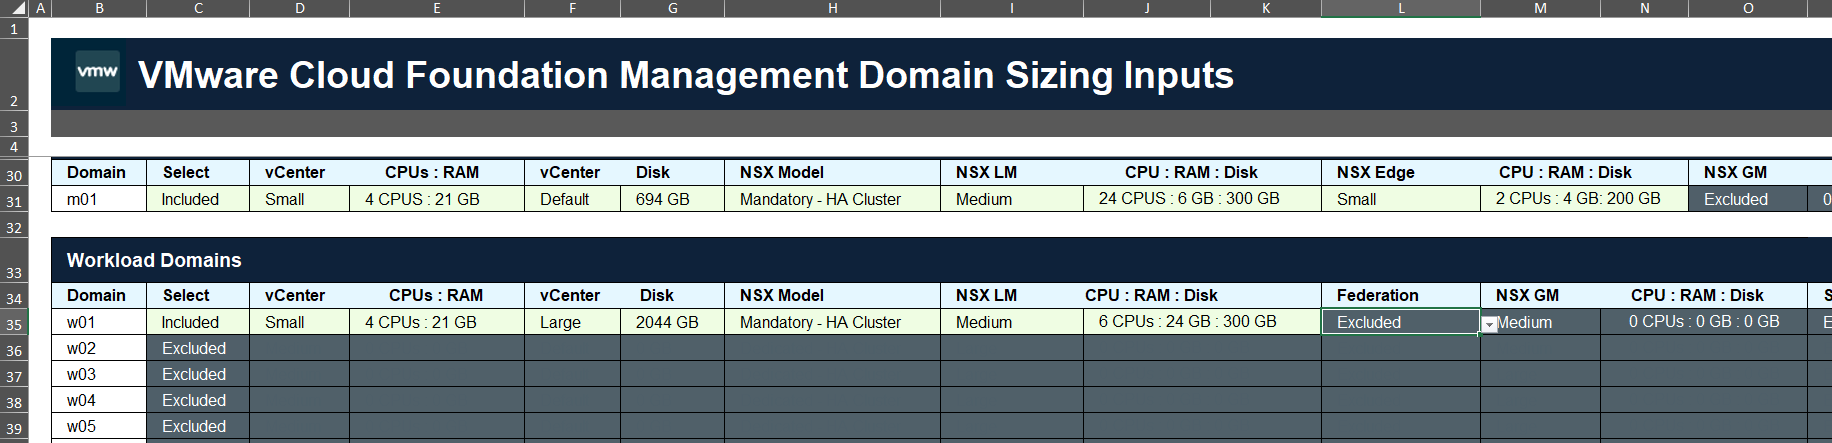Screen dimensions: 1832x443
Task: Click w03 Select cell Excluded
Action: 198,374
